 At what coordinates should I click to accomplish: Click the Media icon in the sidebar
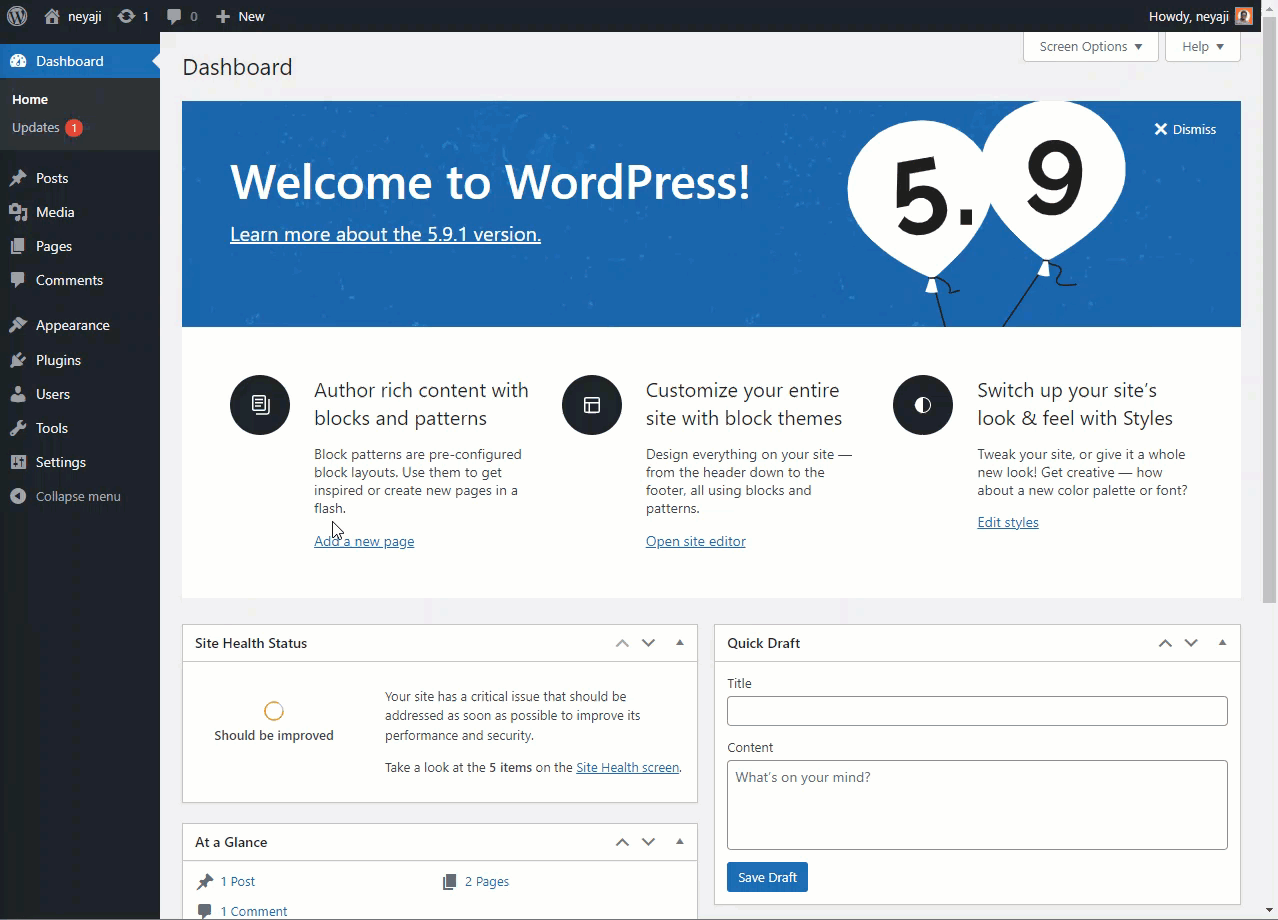pyautogui.click(x=18, y=212)
